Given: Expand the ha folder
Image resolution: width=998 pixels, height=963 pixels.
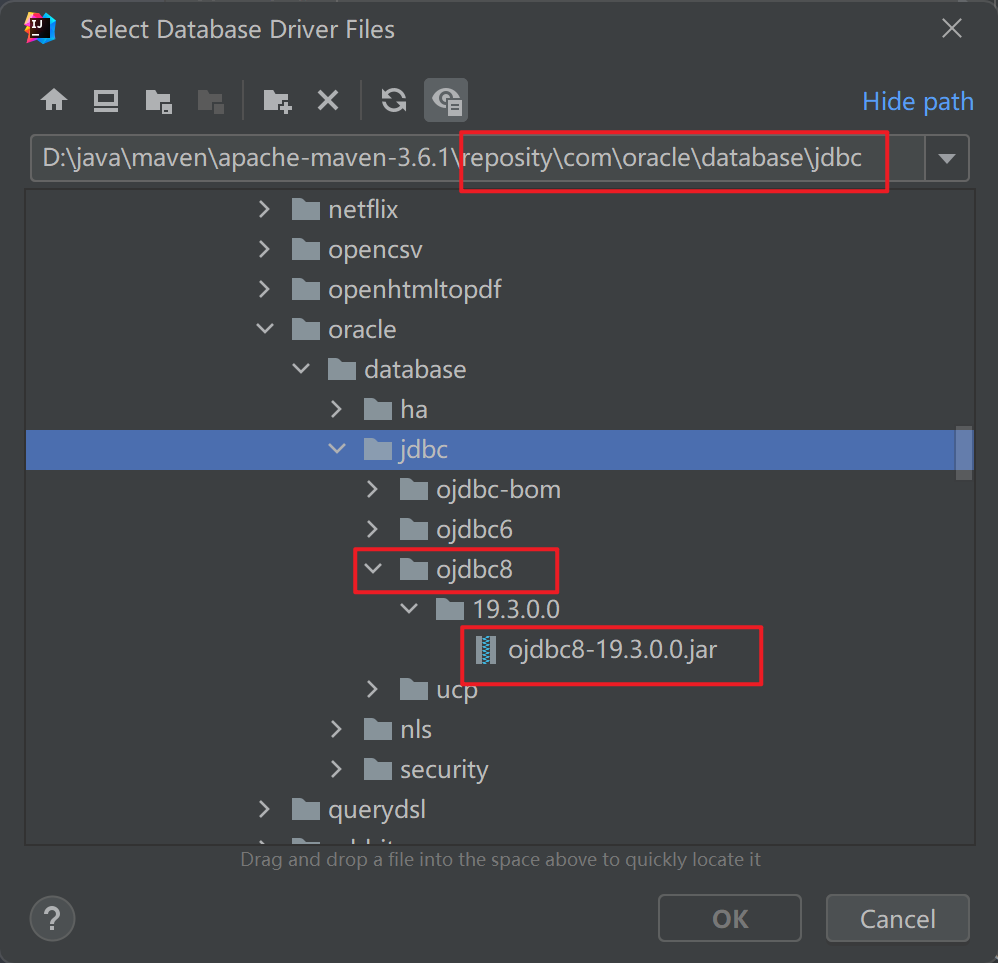Looking at the screenshot, I should pos(337,409).
